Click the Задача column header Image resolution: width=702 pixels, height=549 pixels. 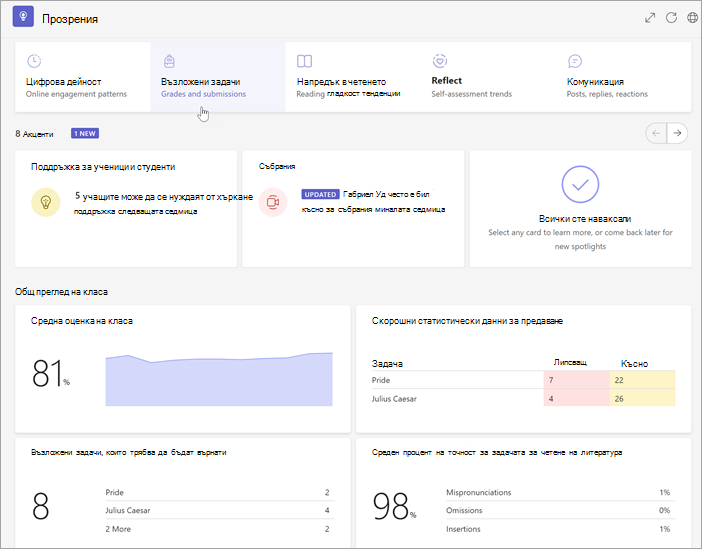pyautogui.click(x=387, y=364)
